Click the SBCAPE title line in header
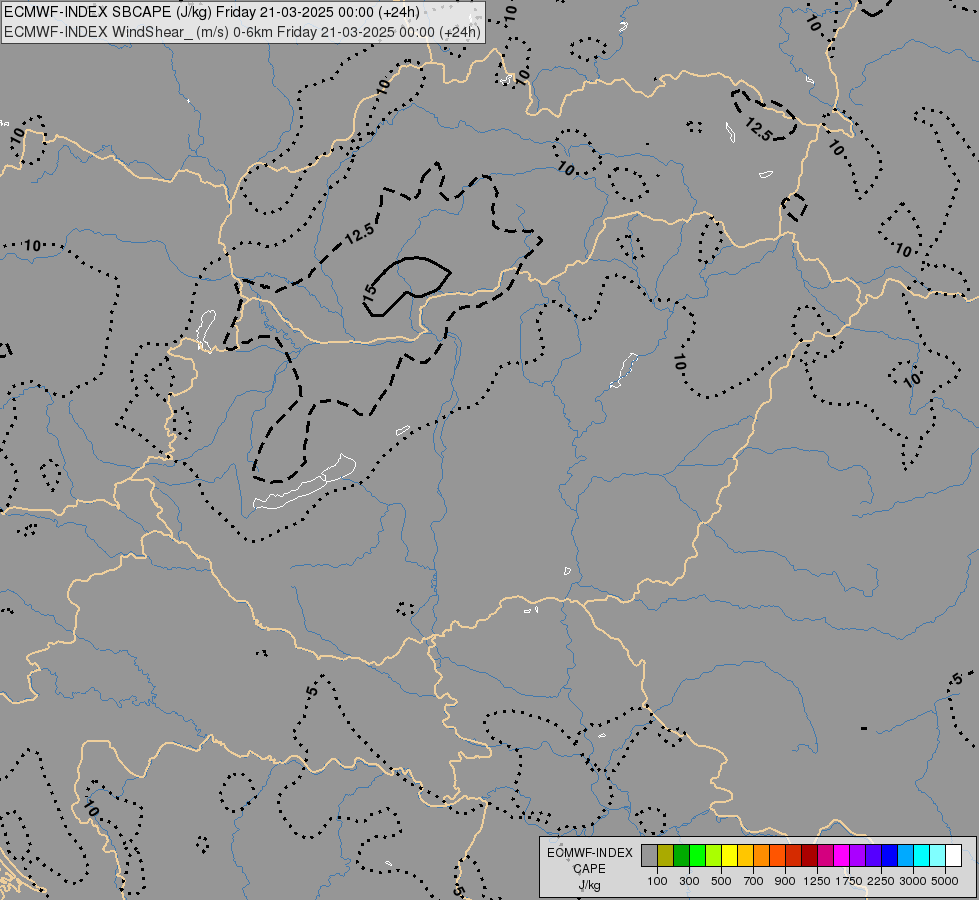979x900 pixels. 212,12
